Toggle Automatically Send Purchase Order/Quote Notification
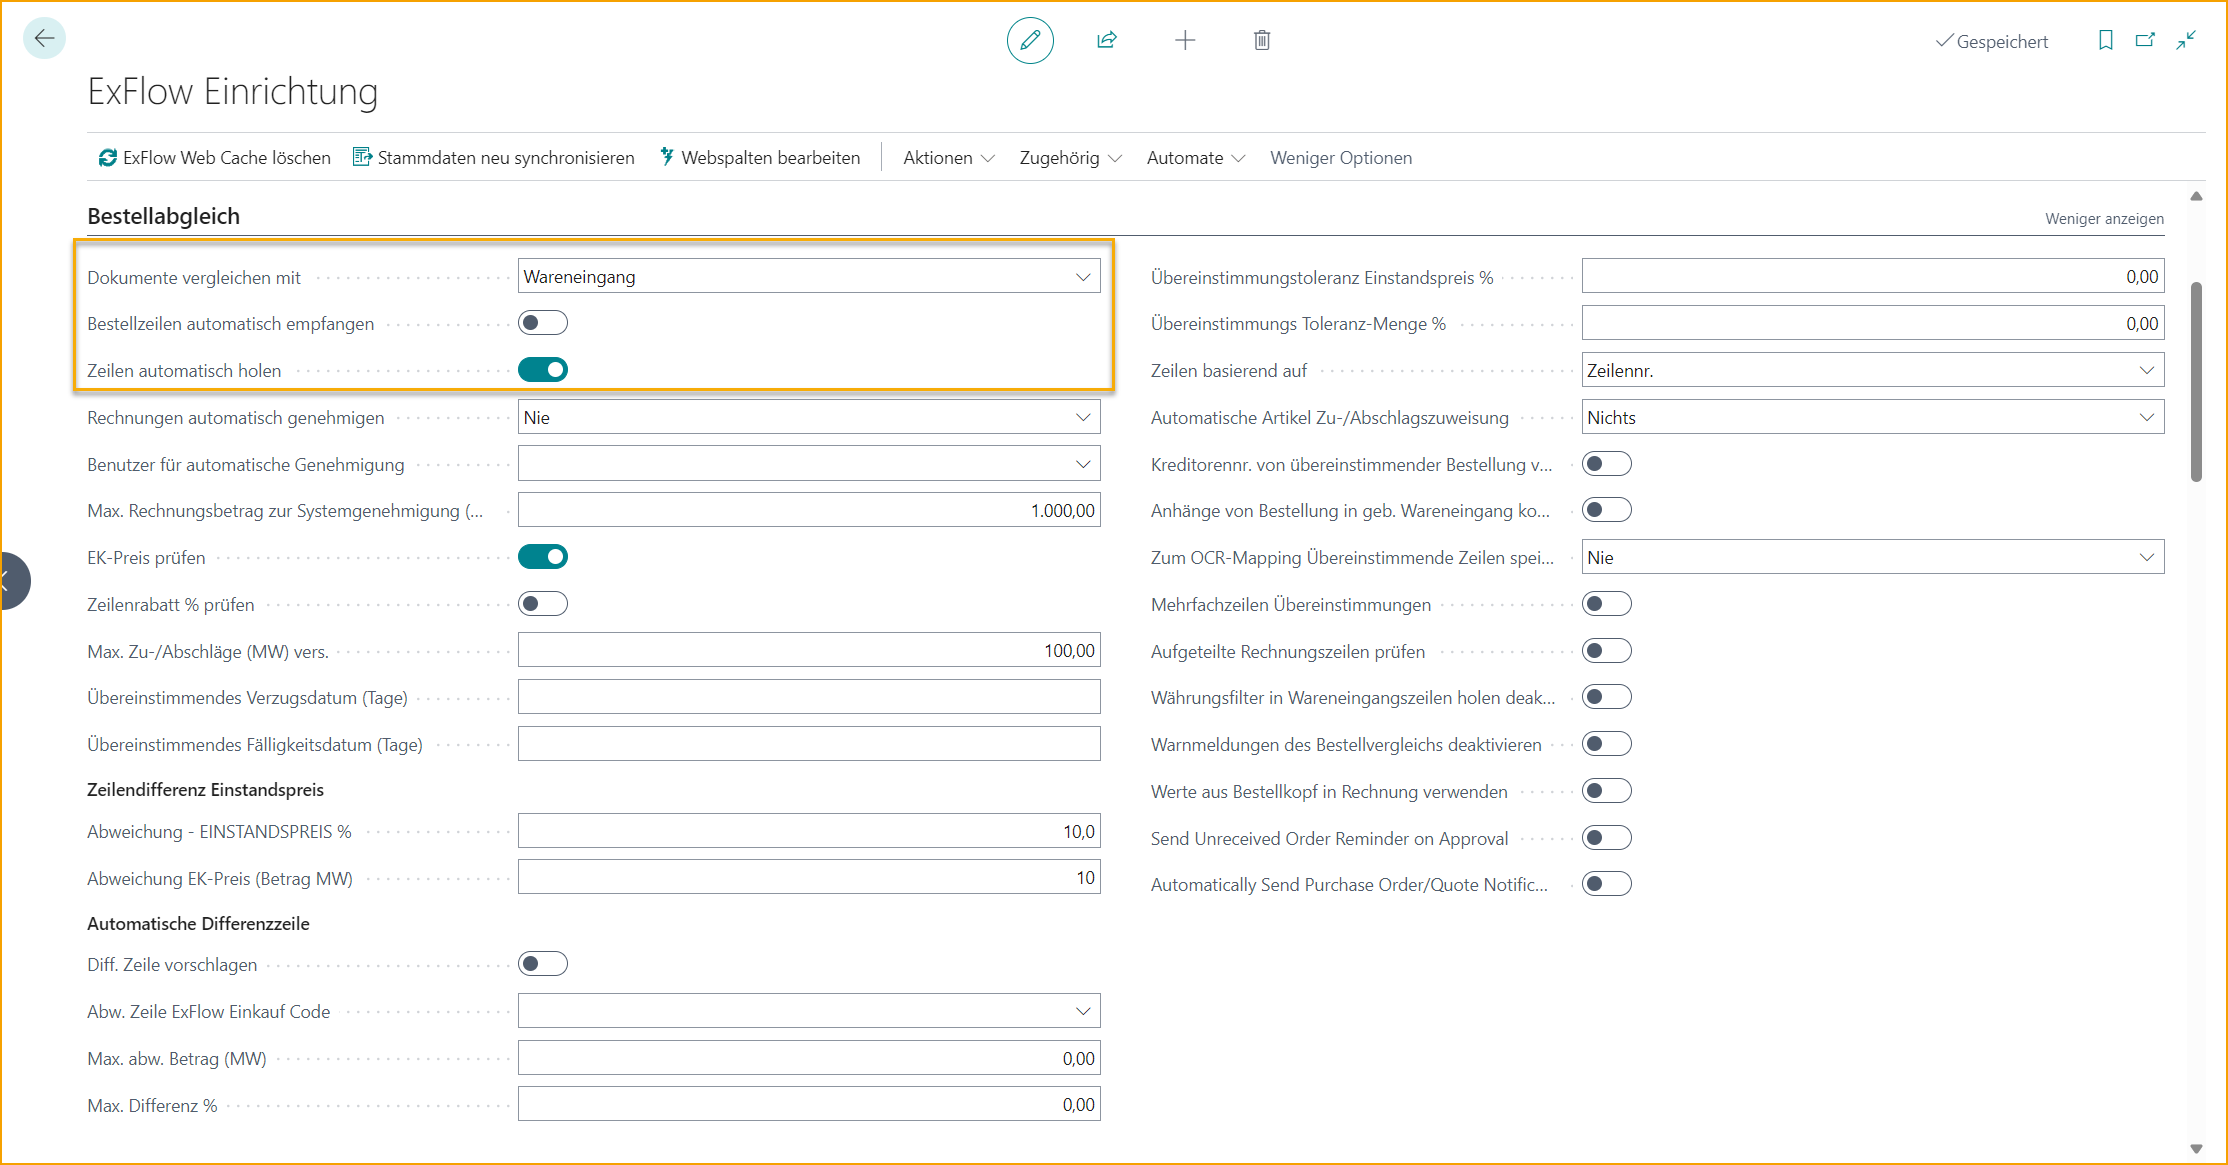Image resolution: width=2228 pixels, height=1165 pixels. click(x=1607, y=884)
